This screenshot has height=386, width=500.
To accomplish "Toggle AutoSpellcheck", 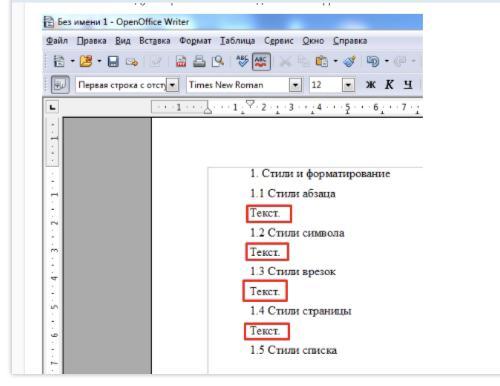I will 261,62.
